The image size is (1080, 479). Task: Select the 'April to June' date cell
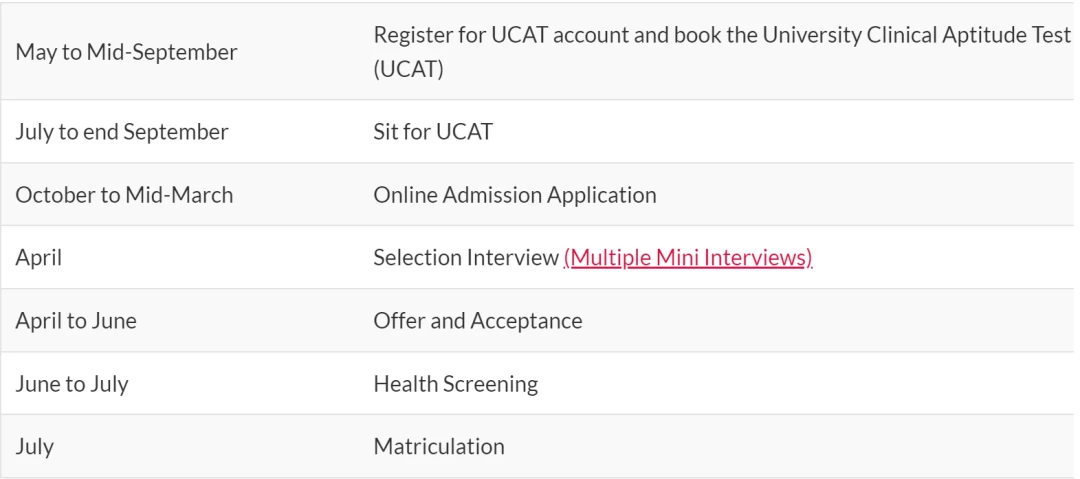point(76,321)
